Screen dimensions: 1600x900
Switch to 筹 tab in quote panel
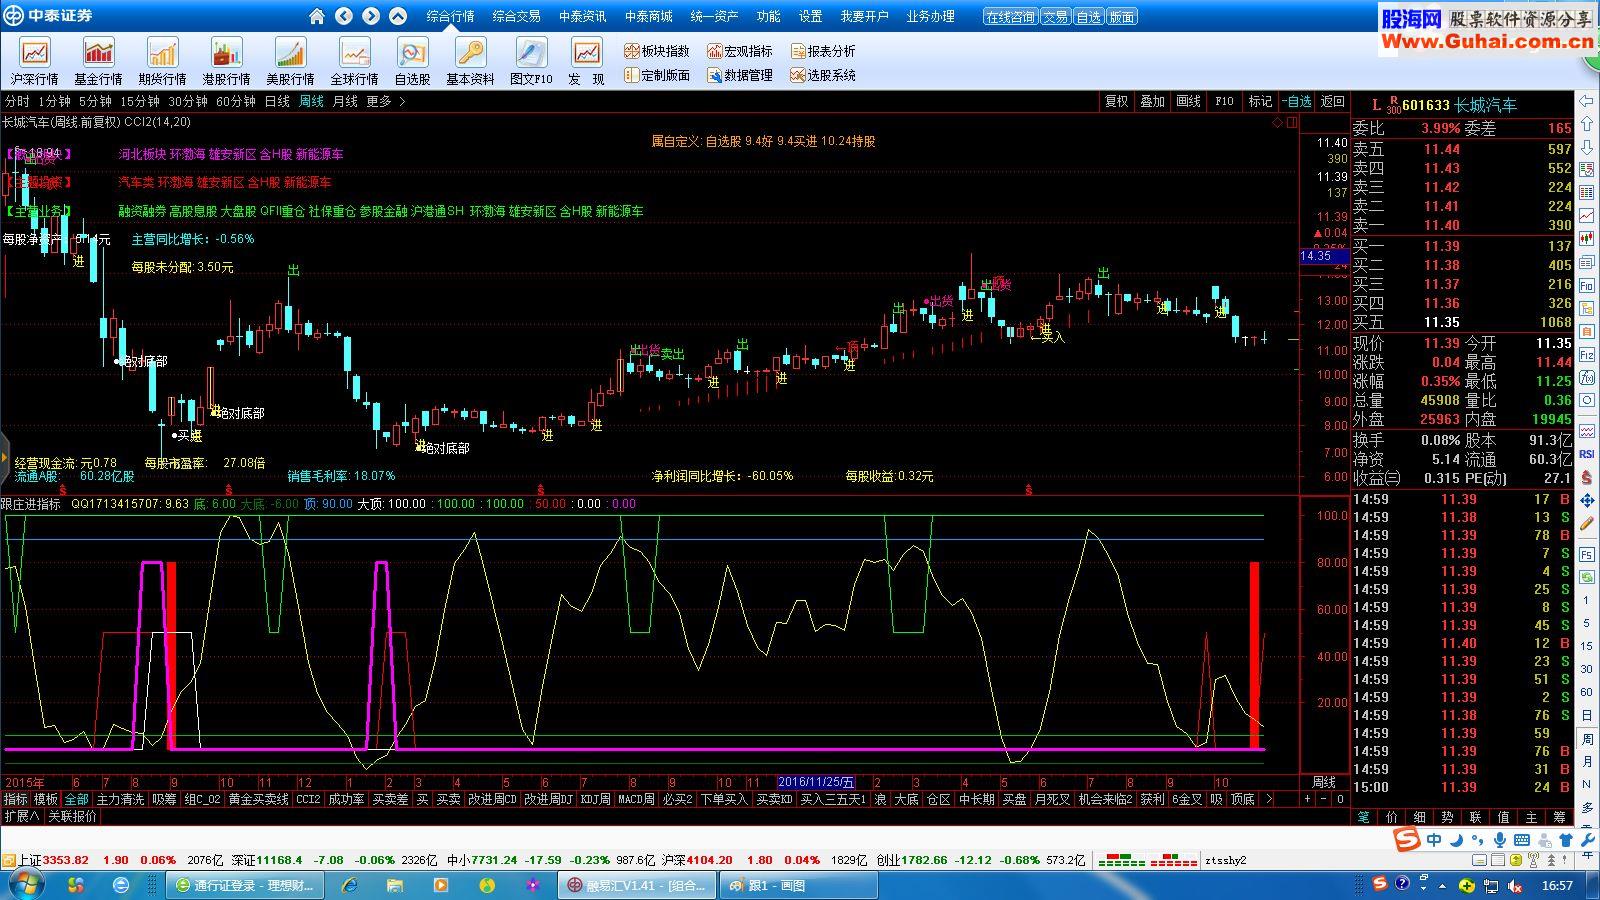[1559, 817]
